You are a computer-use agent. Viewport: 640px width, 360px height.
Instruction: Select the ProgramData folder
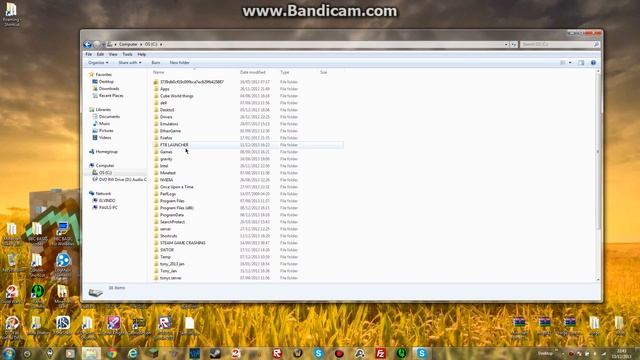click(x=171, y=215)
